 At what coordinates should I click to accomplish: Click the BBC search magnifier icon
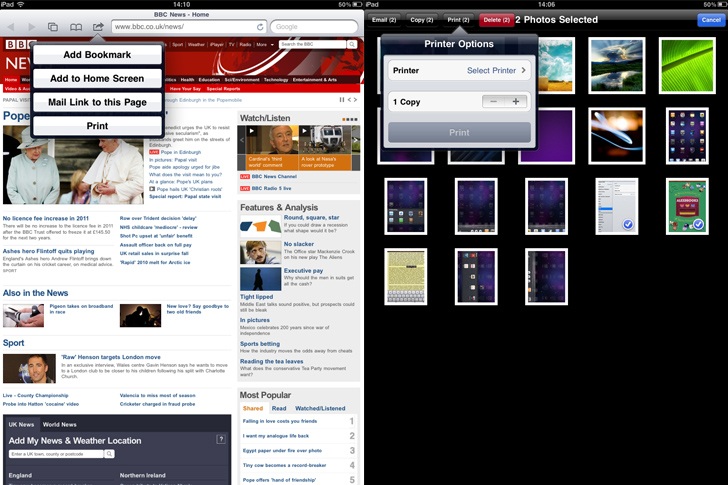point(352,44)
